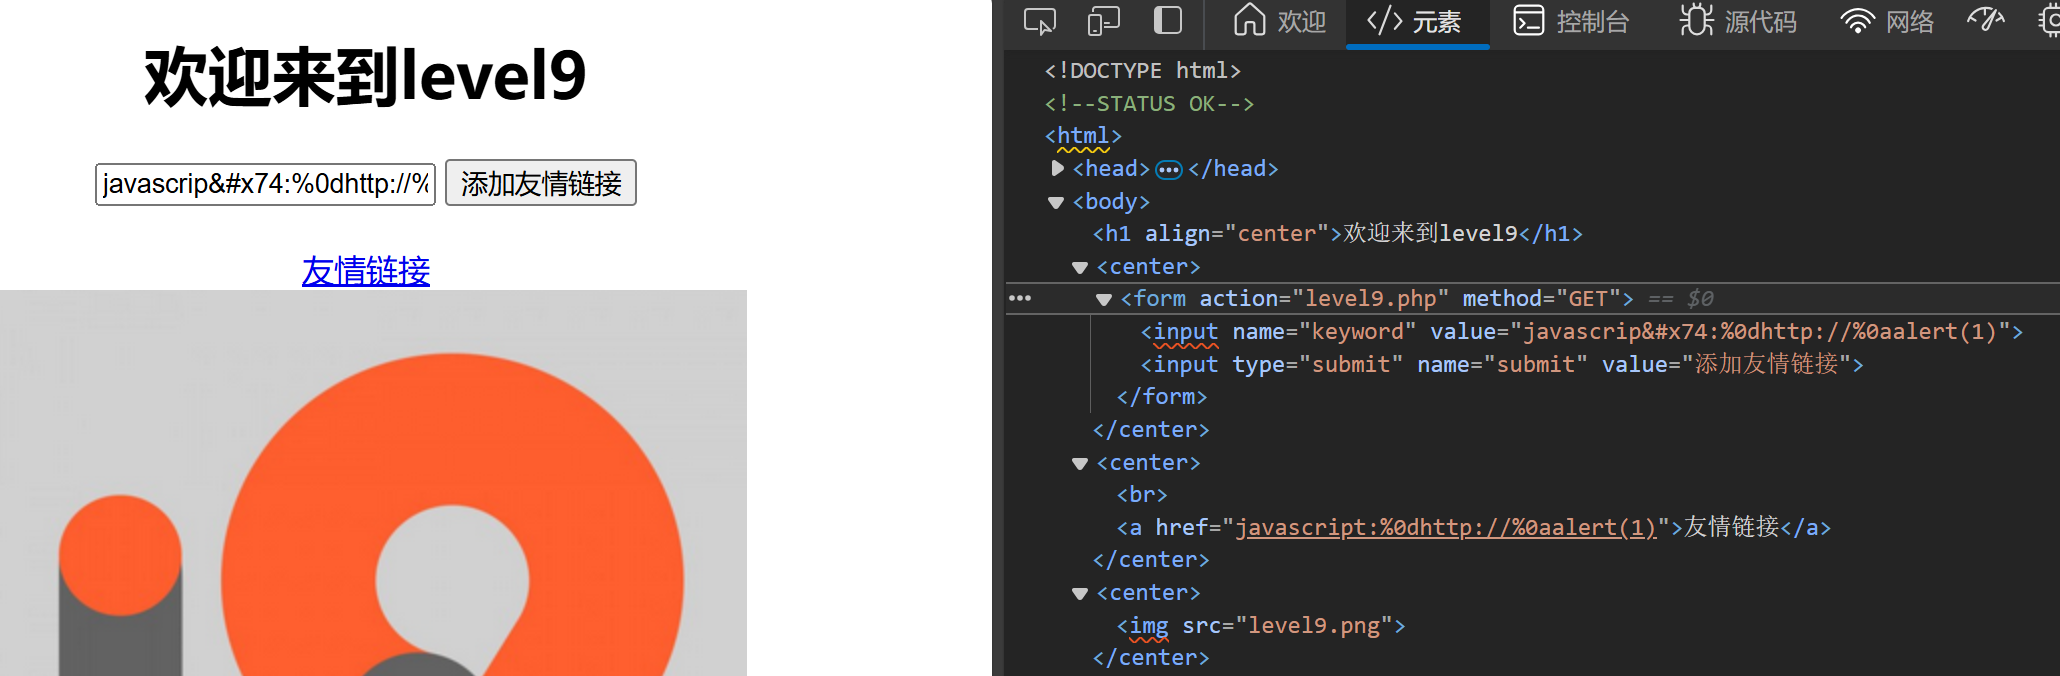The height and width of the screenshot is (676, 2060).
Task: Select the <!DOCTYPE html> line
Action: pos(1142,70)
